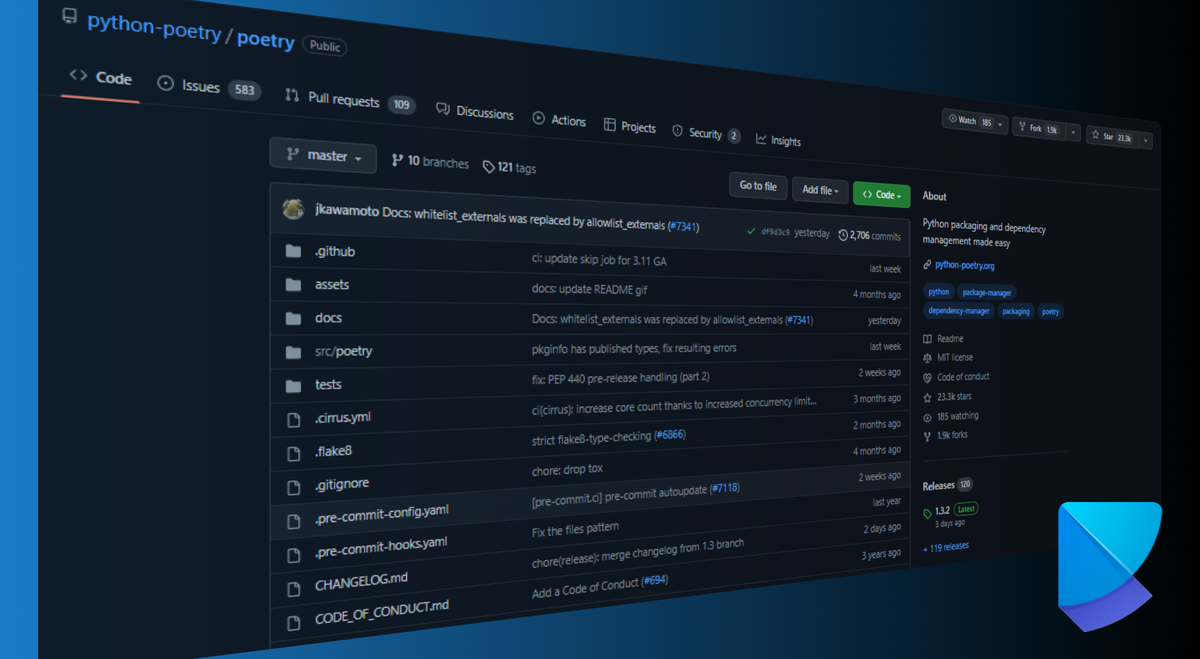Open the poetry repository name link
The image size is (1200, 659).
[x=266, y=40]
